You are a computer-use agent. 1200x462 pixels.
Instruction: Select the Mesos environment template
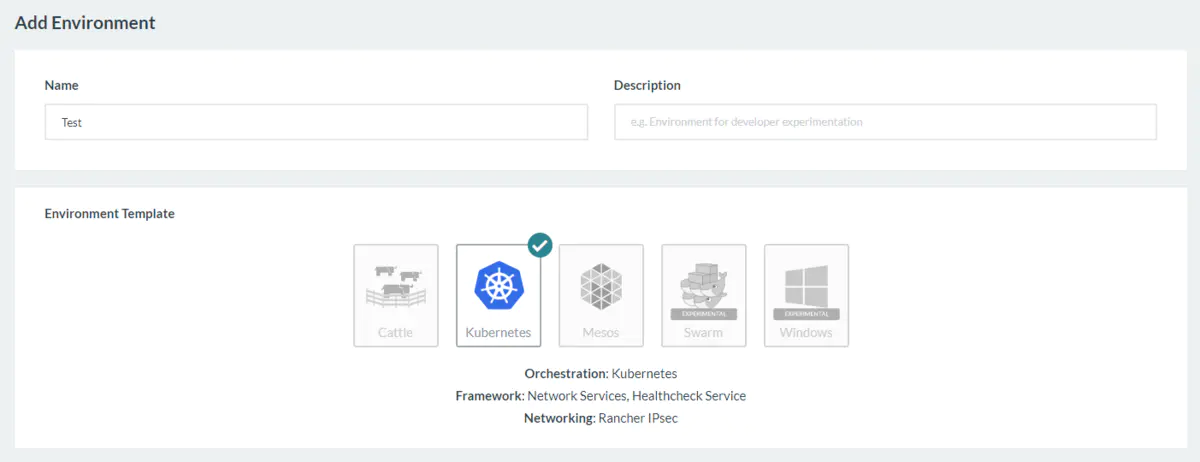601,296
